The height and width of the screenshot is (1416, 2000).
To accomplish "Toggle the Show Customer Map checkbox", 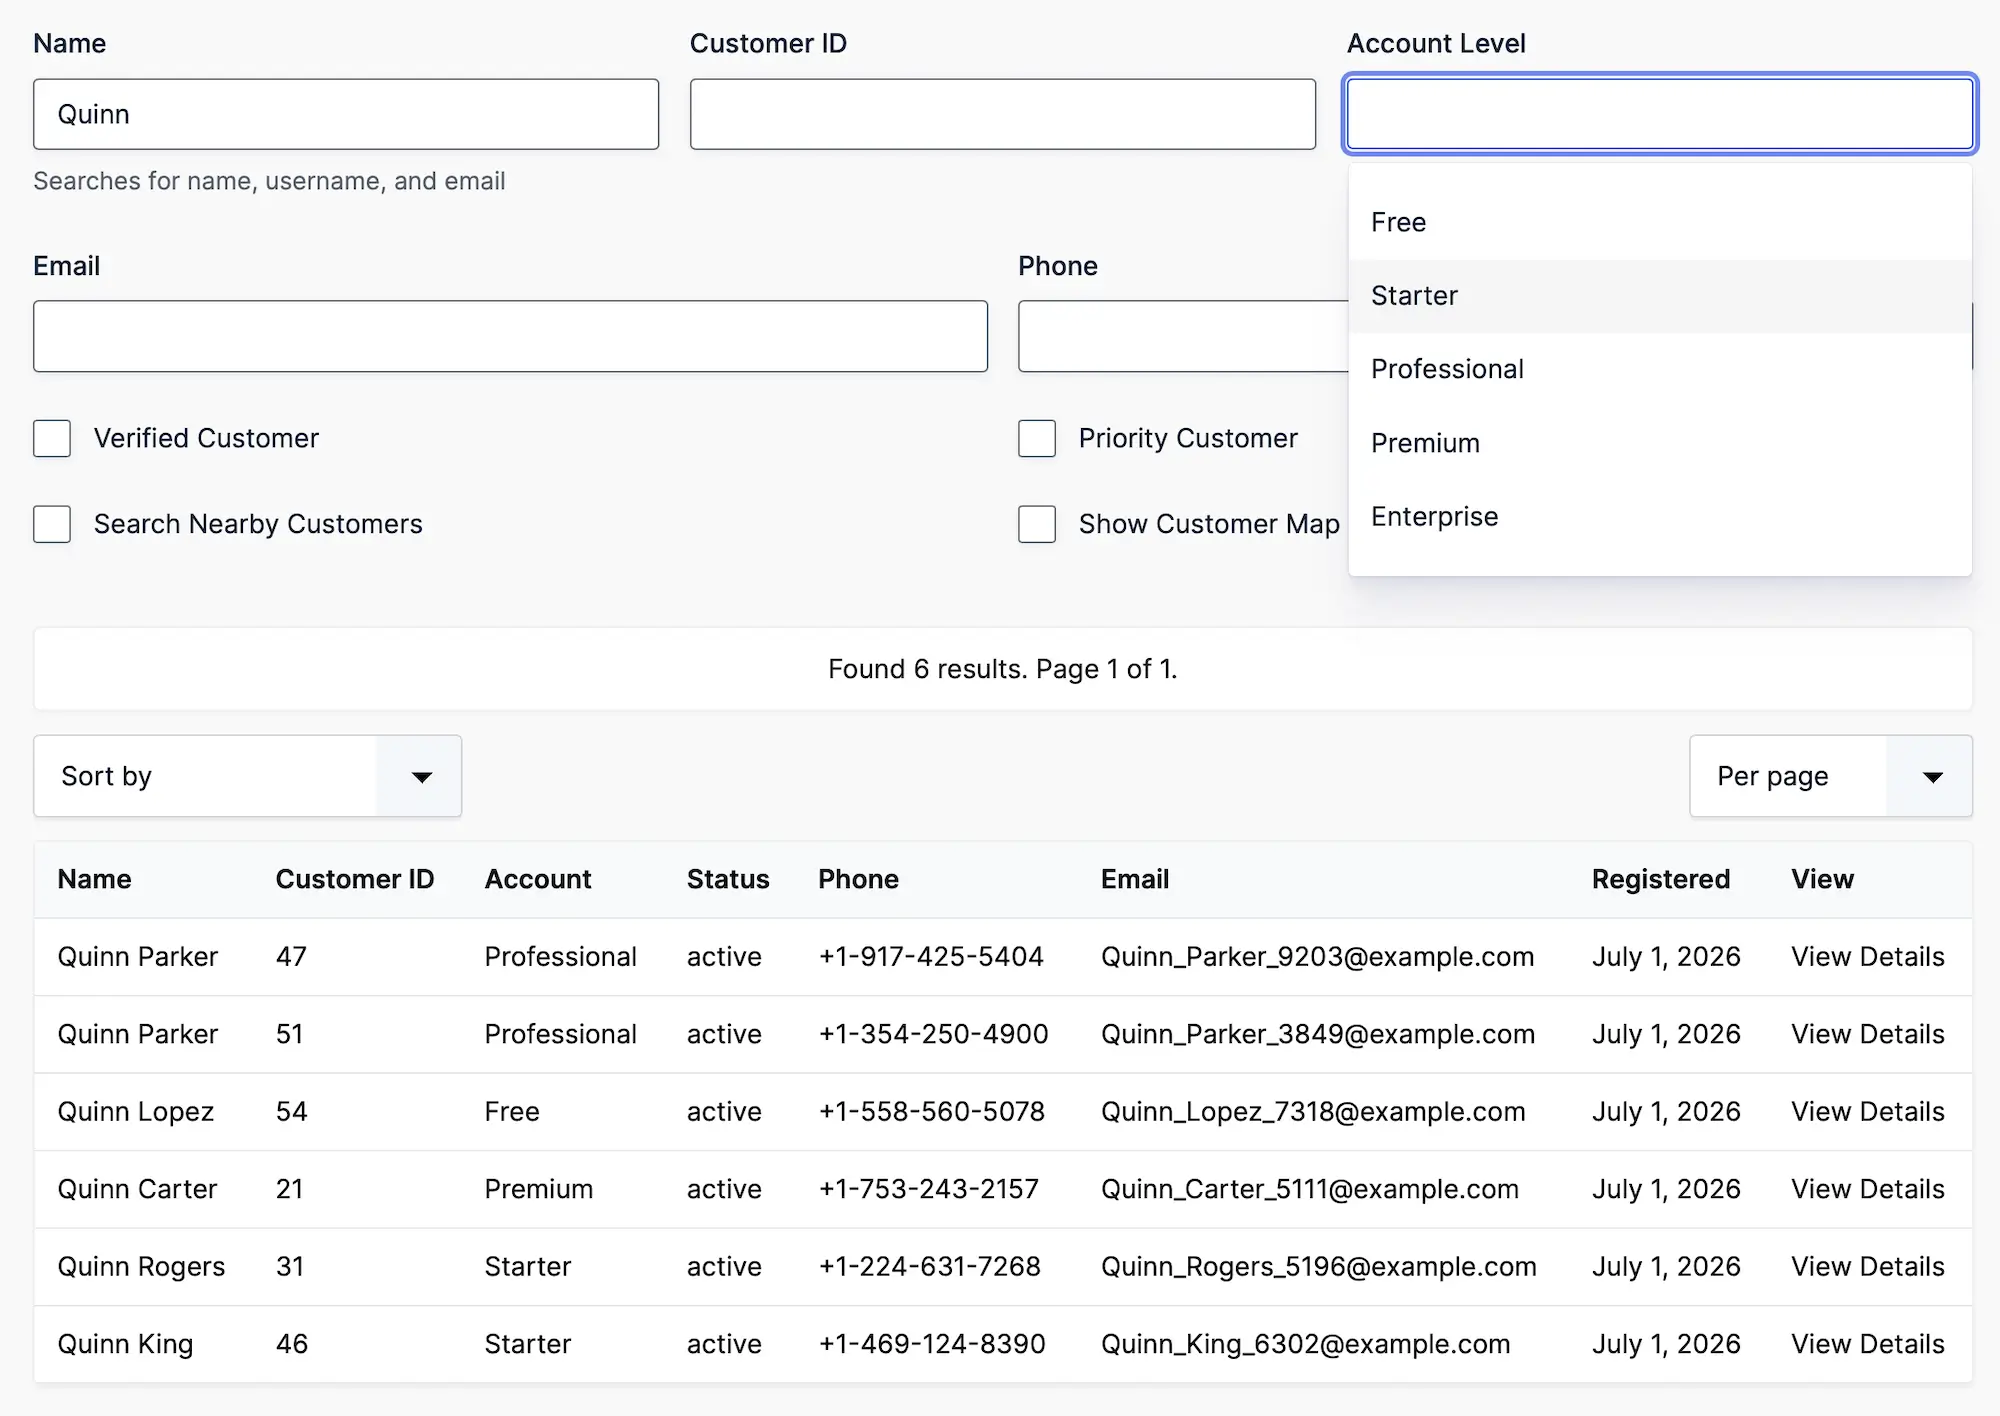I will pyautogui.click(x=1037, y=524).
